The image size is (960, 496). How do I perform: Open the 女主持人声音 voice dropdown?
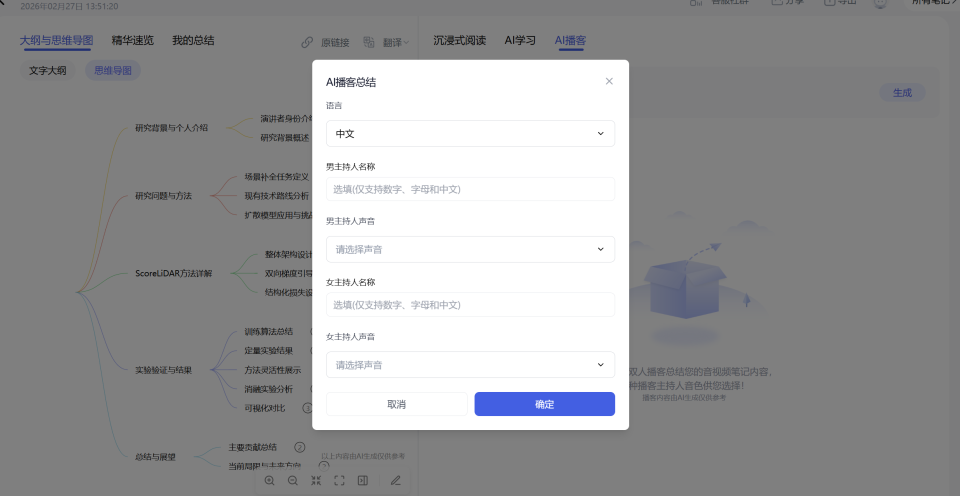(x=470, y=364)
